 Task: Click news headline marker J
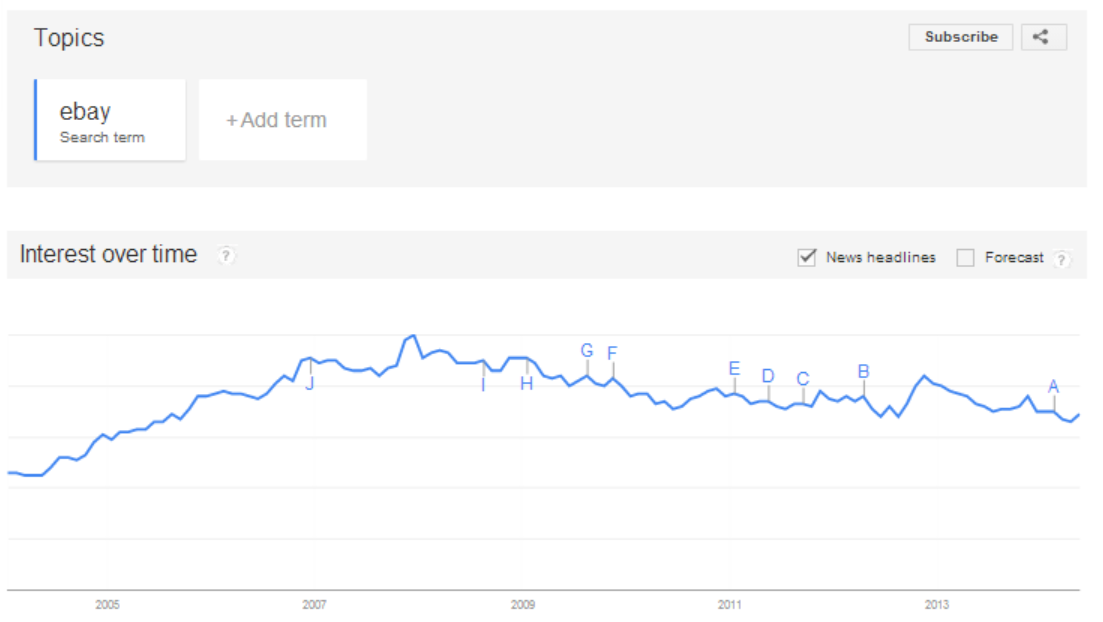pyautogui.click(x=310, y=384)
